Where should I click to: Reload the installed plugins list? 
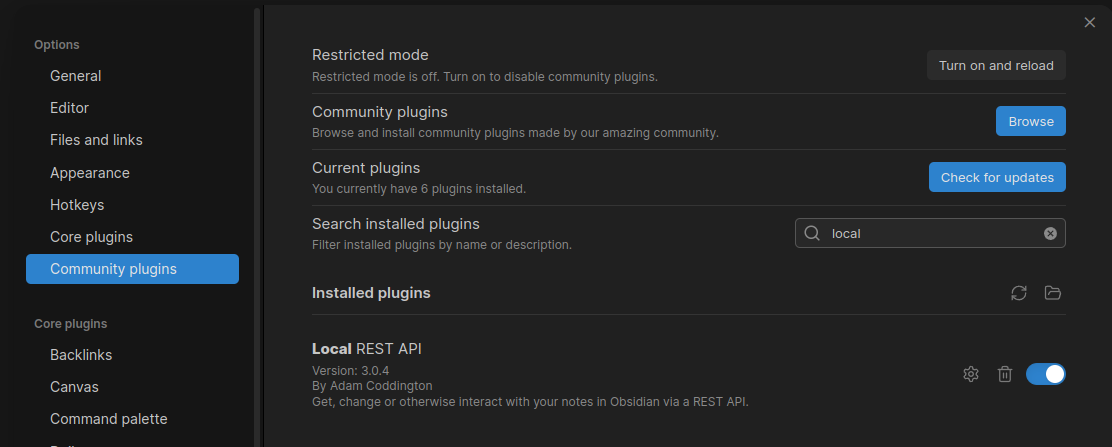[x=1019, y=293]
